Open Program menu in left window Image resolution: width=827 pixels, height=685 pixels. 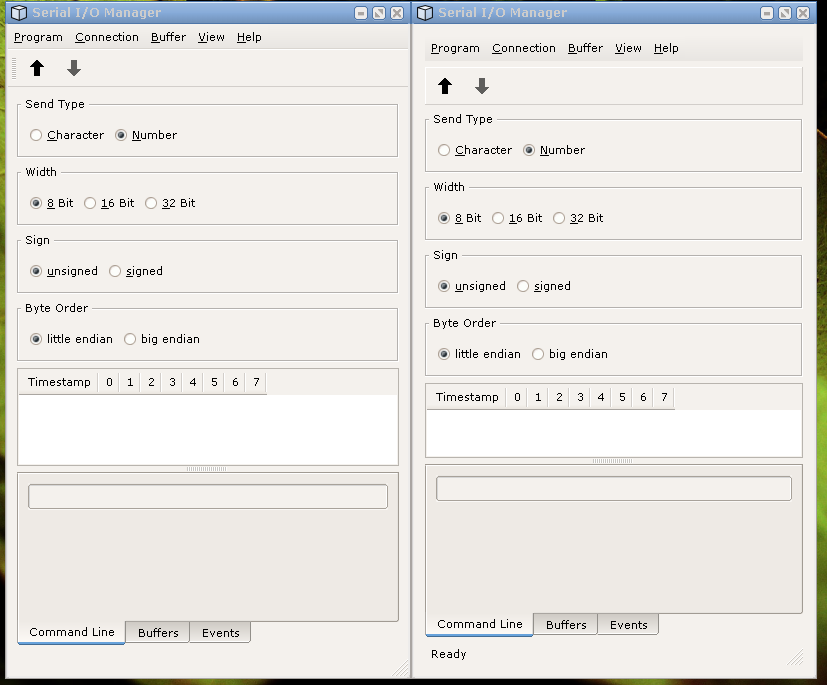coord(38,37)
